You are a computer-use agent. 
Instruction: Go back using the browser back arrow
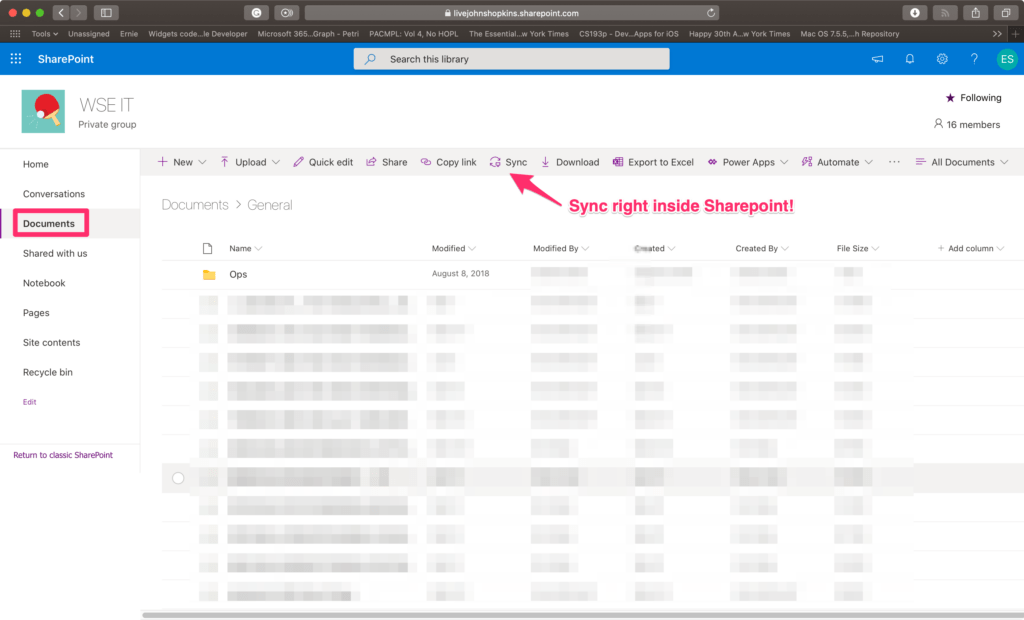(x=61, y=12)
